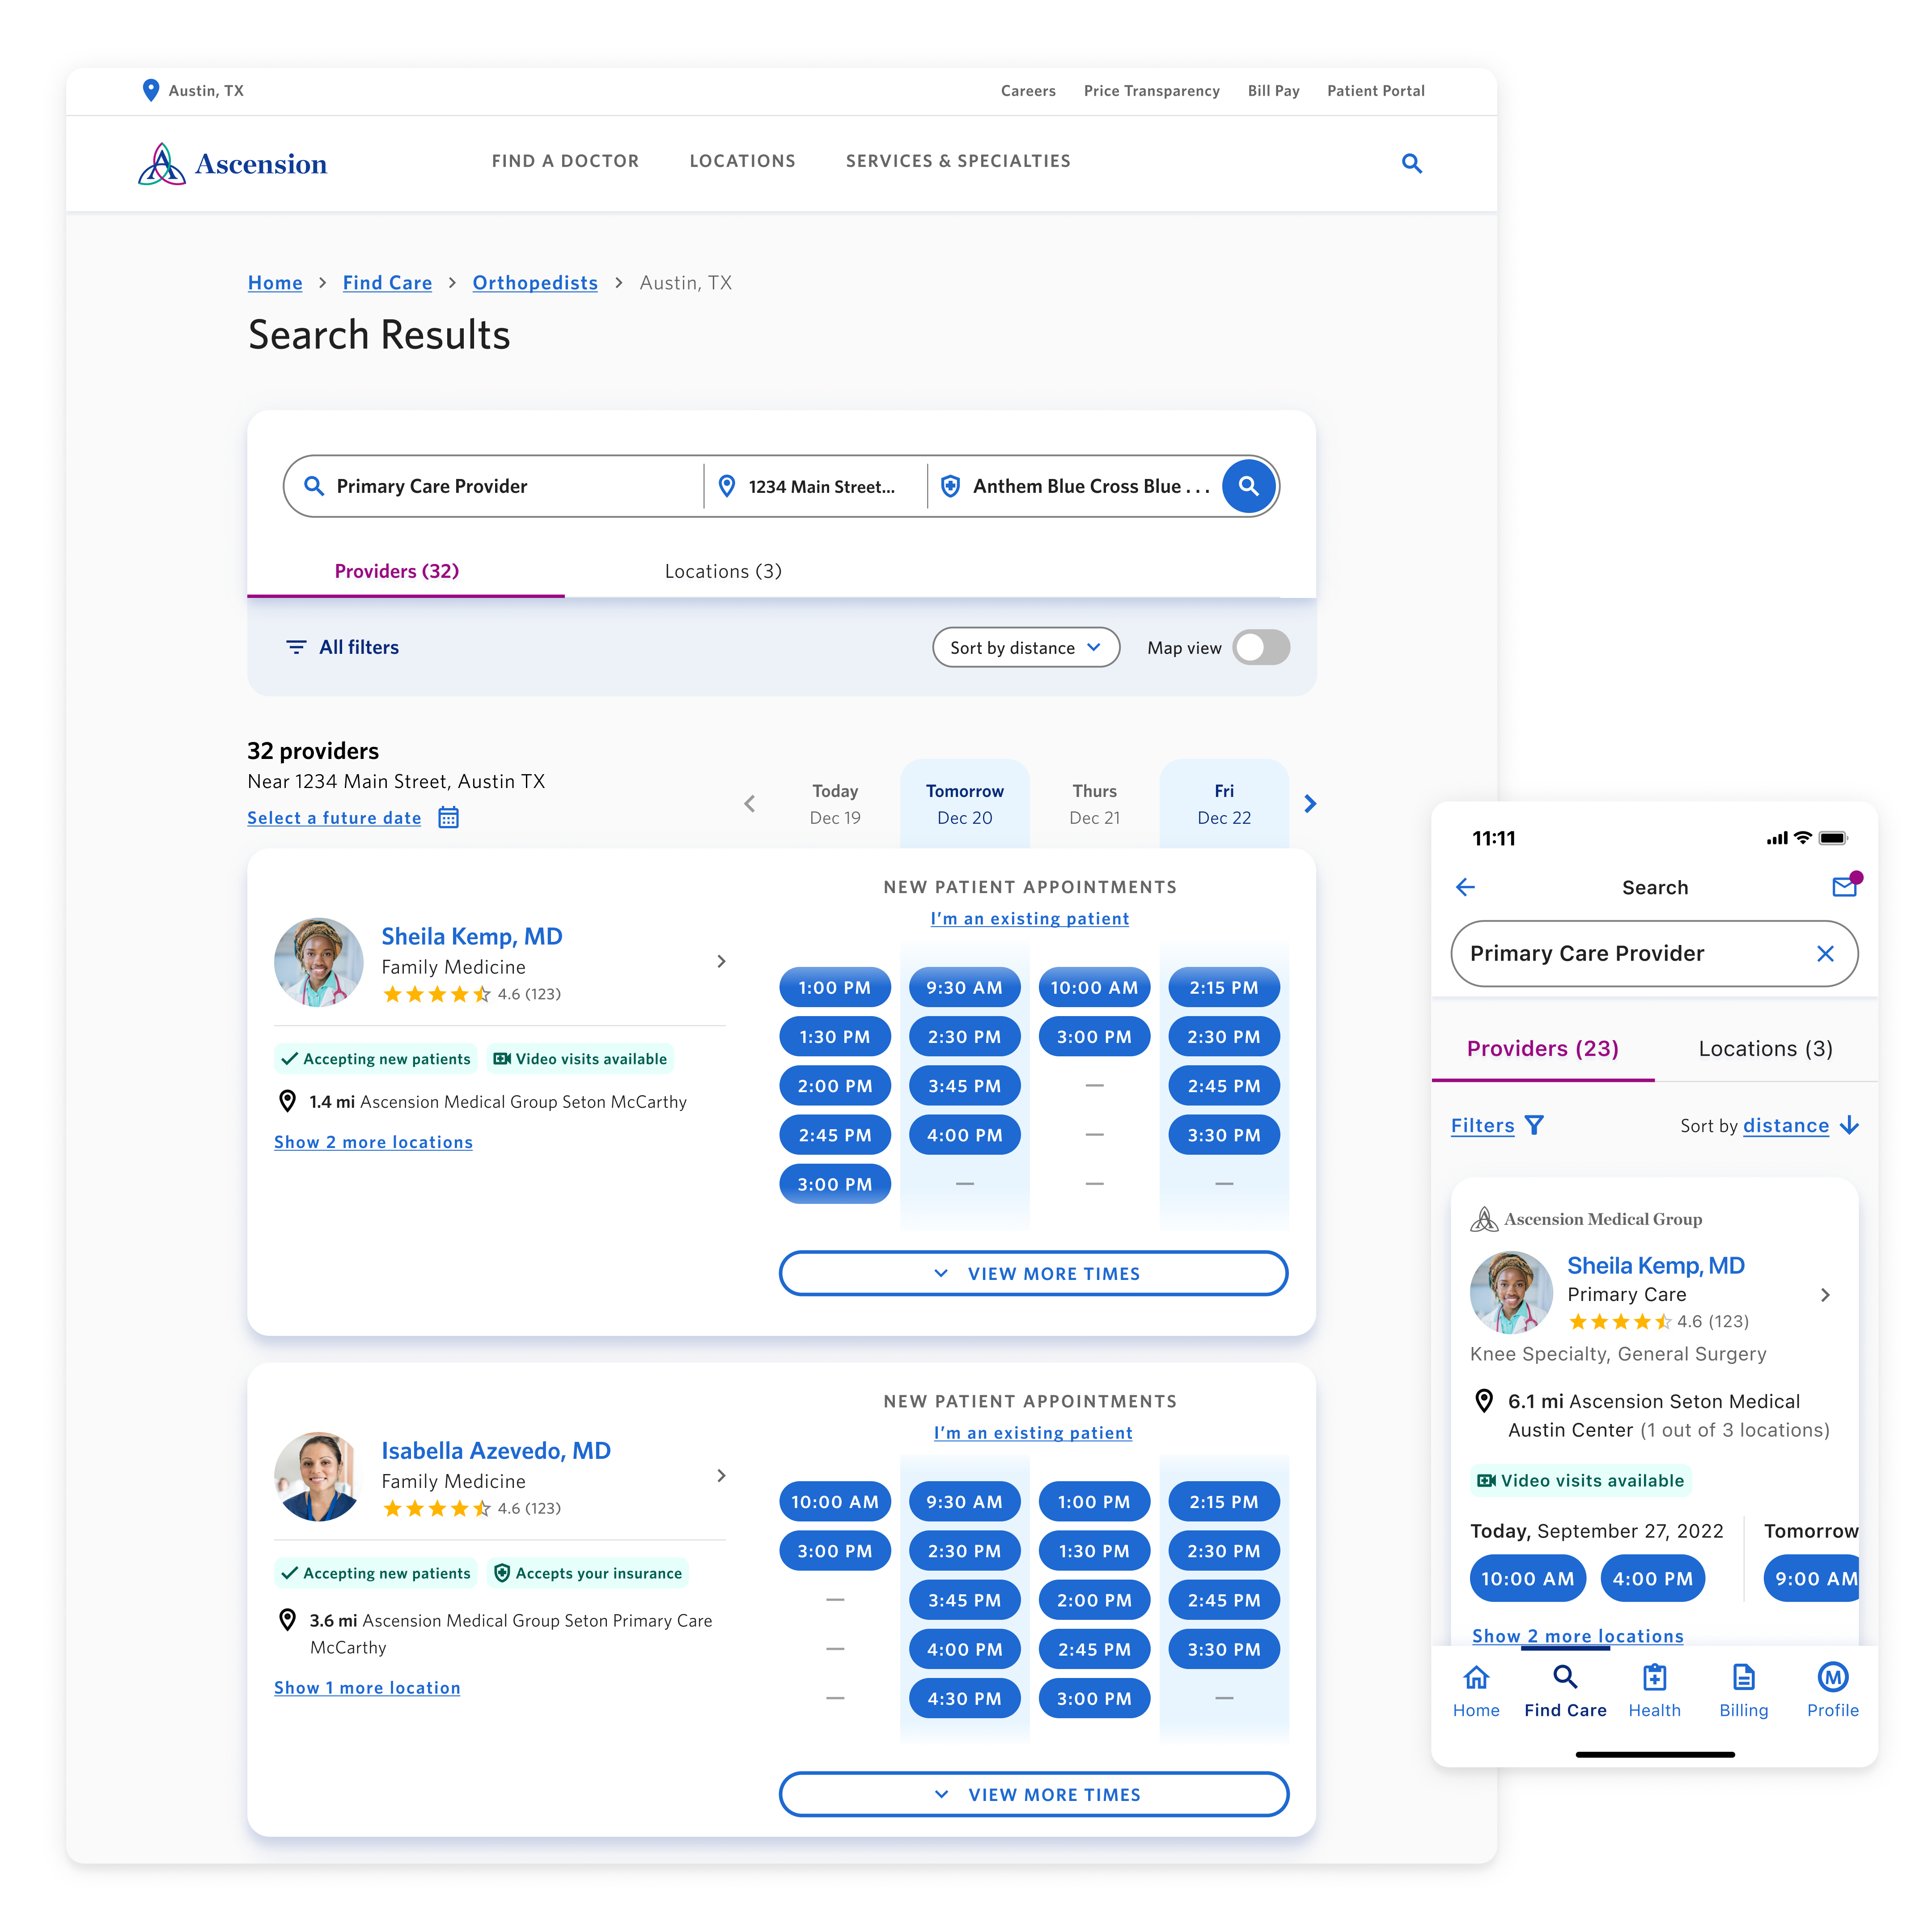Click the Price Transparency link

tap(1151, 91)
